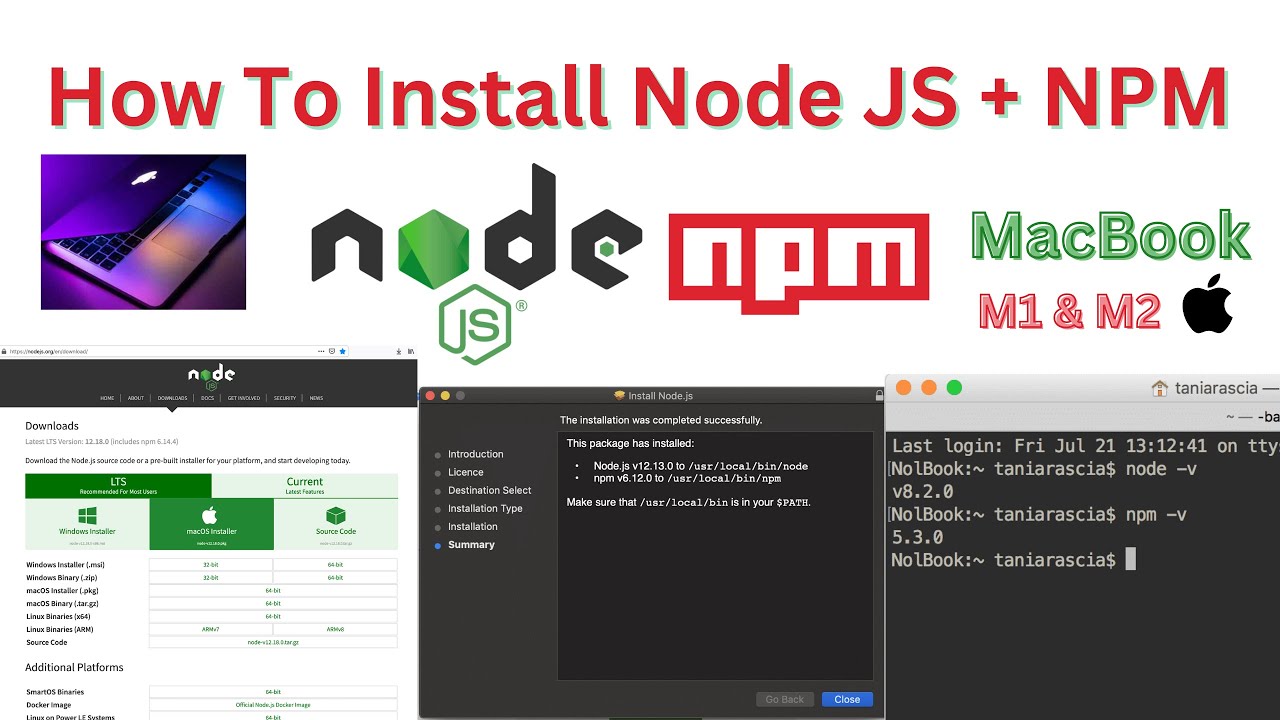1280x720 pixels.
Task: Click 32-bit link for Windows Installer (.msi)
Action: tap(211, 565)
